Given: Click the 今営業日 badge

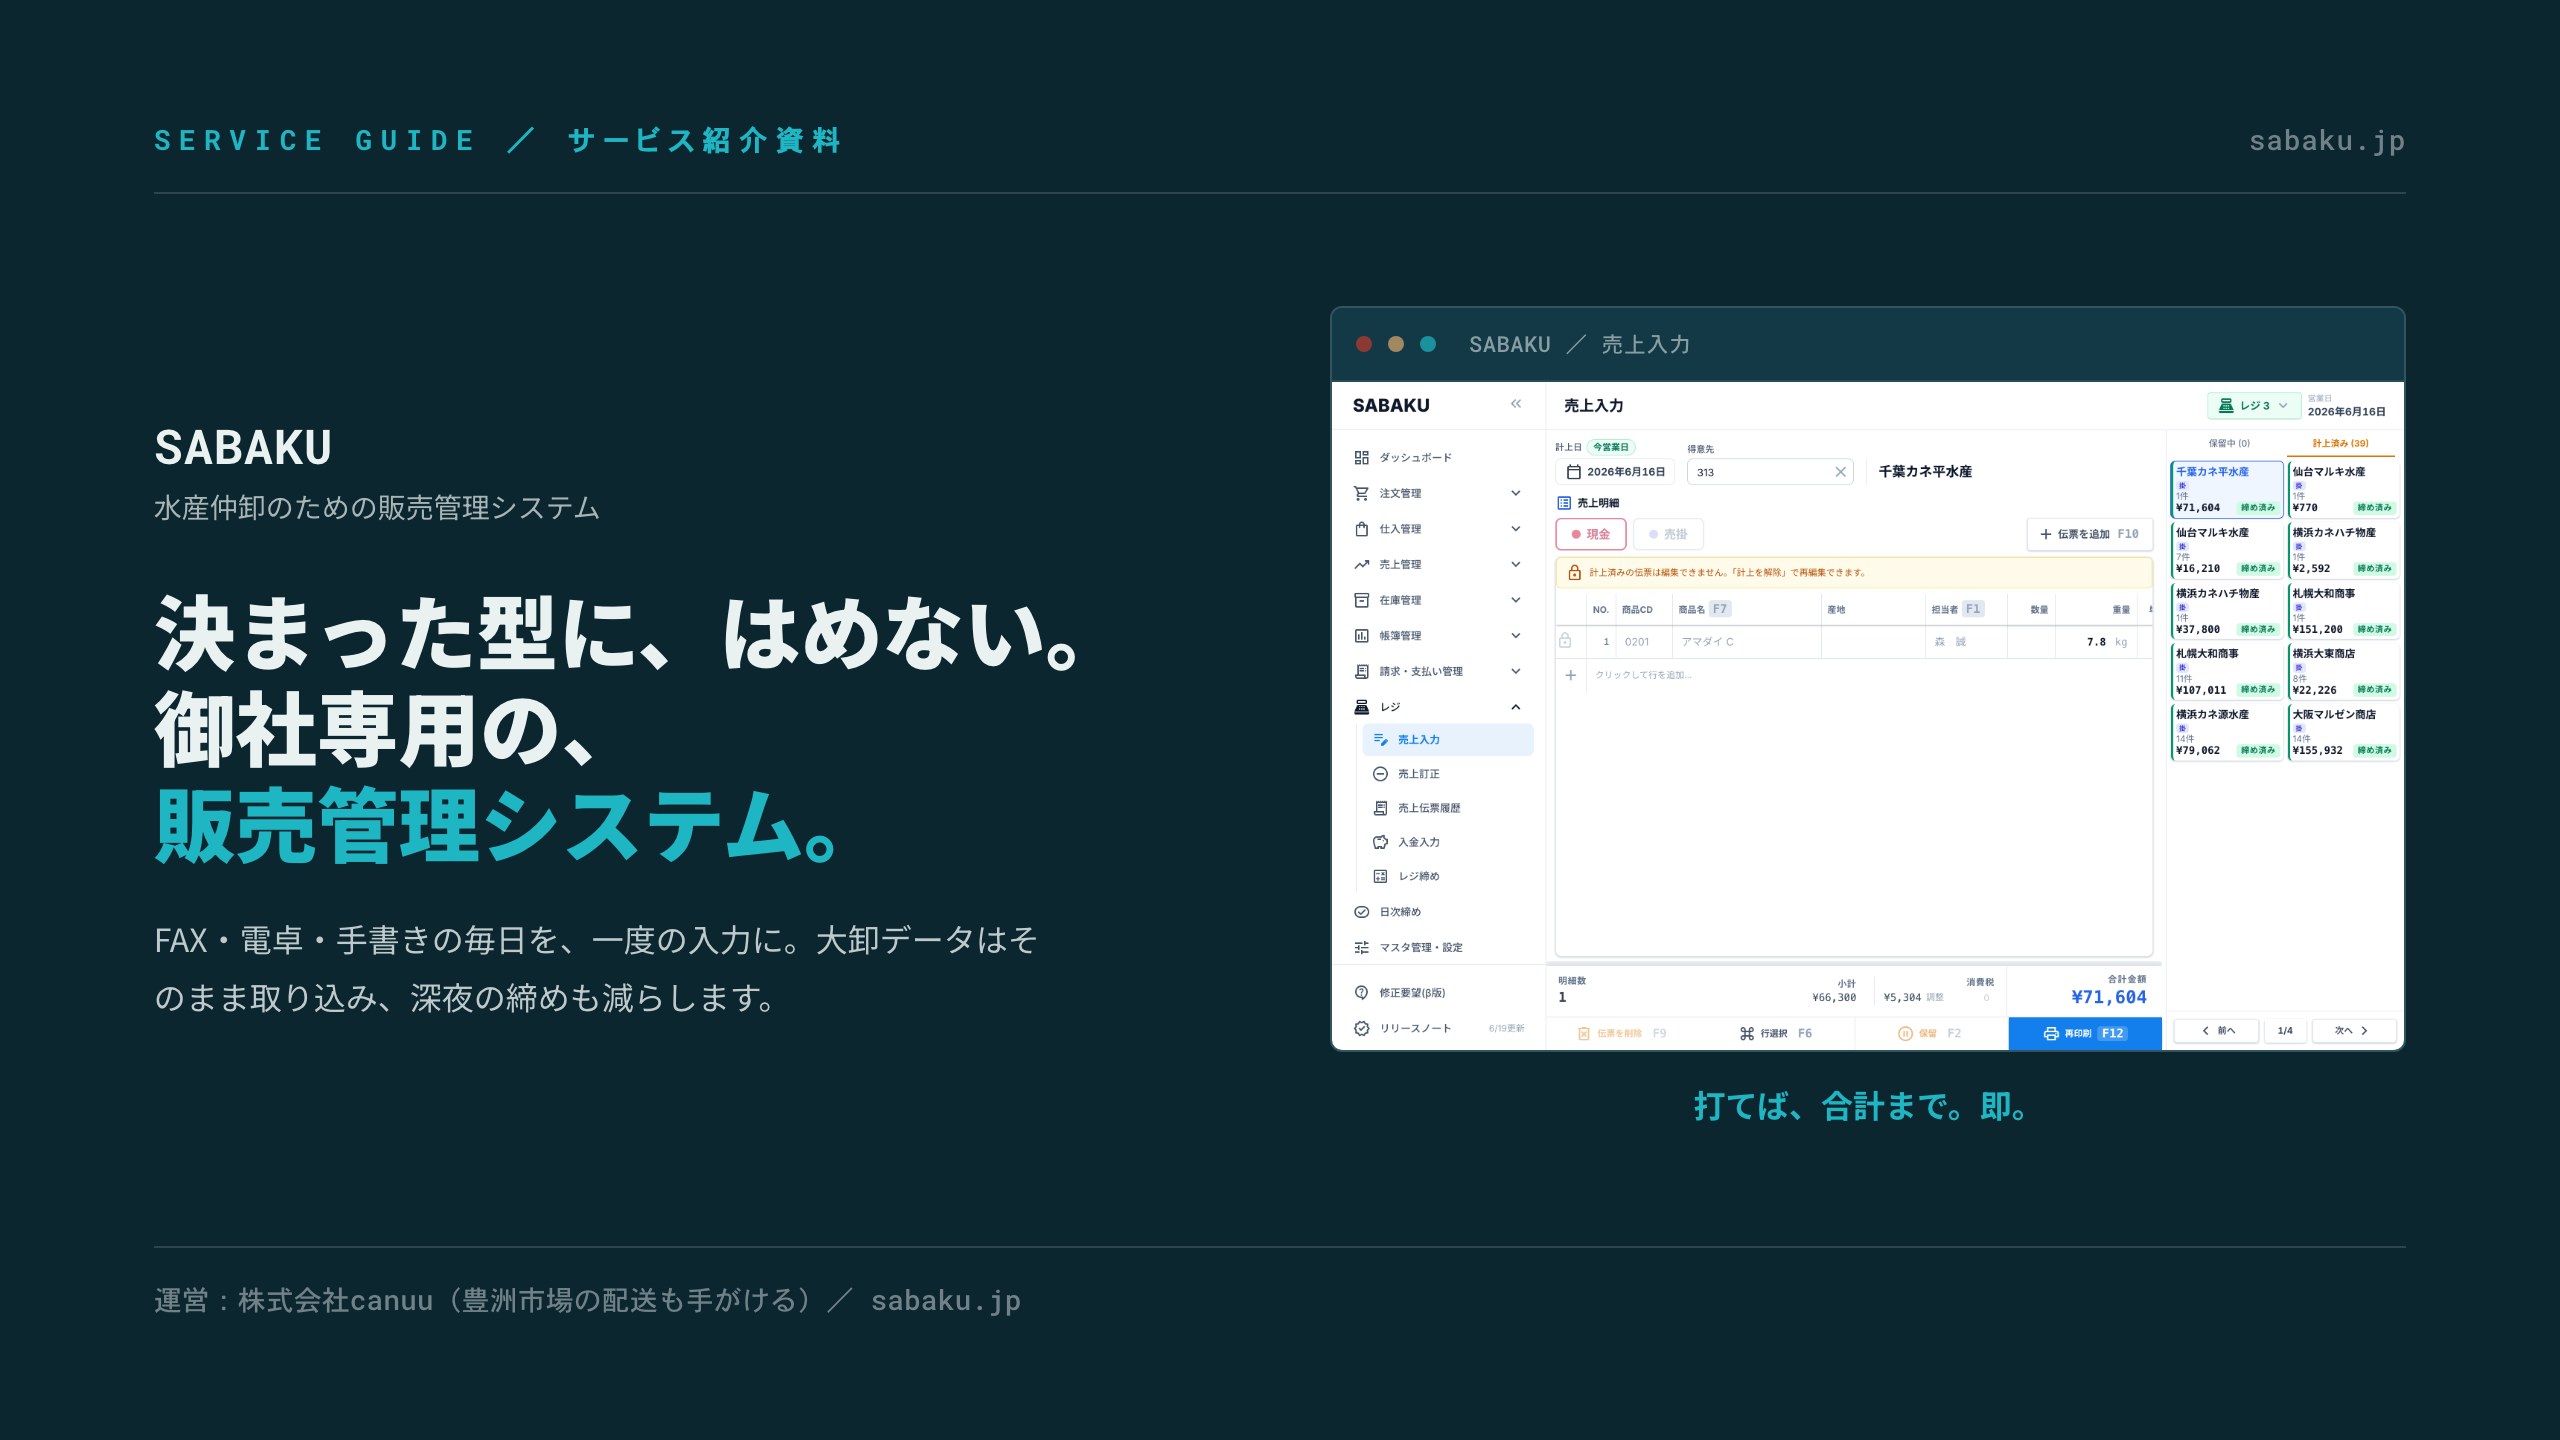Looking at the screenshot, I should point(1610,447).
